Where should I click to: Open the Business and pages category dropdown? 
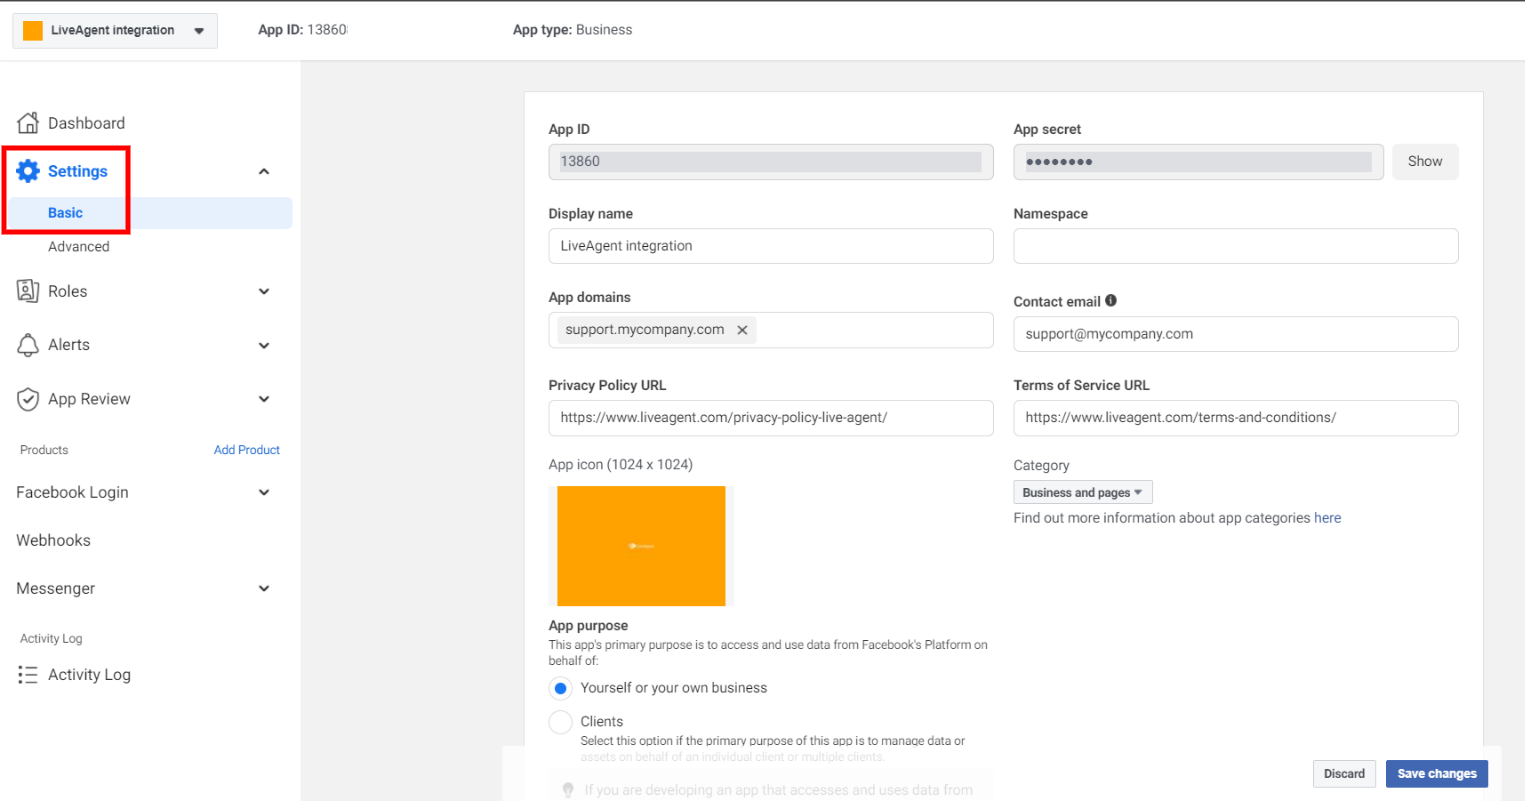[x=1082, y=491]
